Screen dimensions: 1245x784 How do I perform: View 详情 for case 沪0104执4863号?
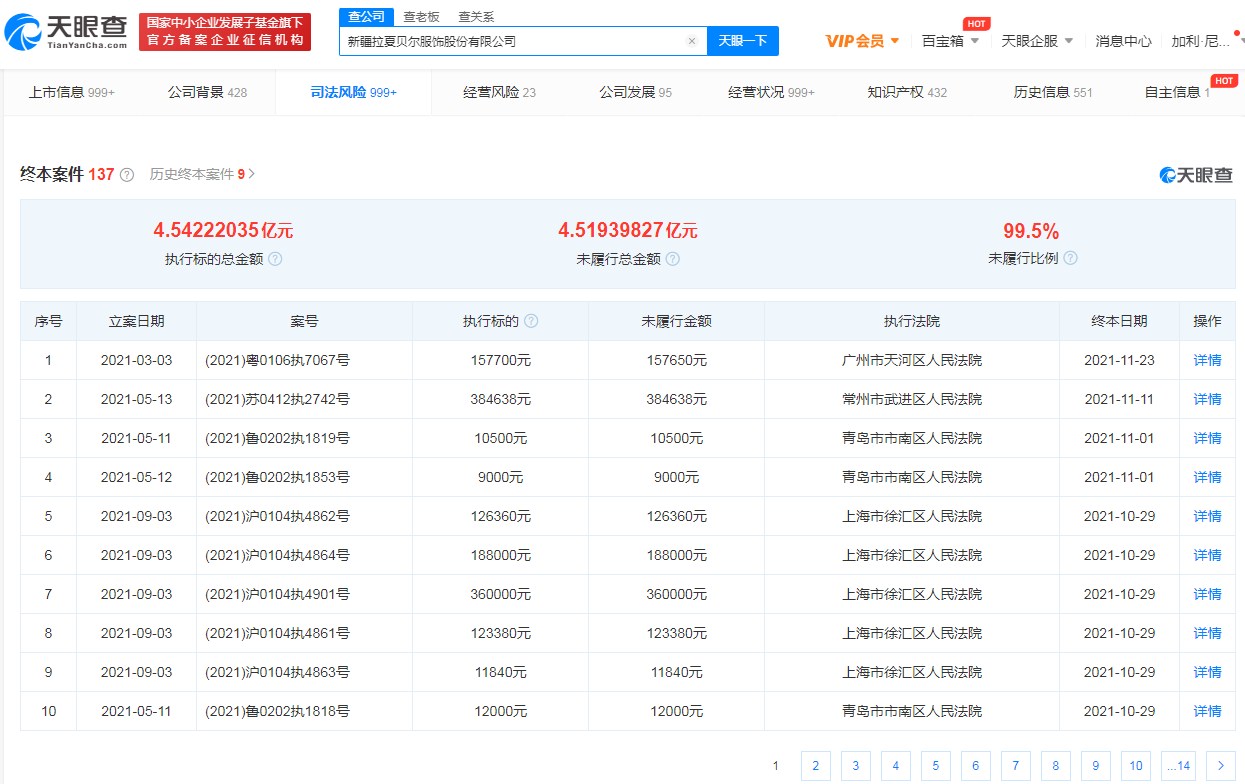(1207, 672)
